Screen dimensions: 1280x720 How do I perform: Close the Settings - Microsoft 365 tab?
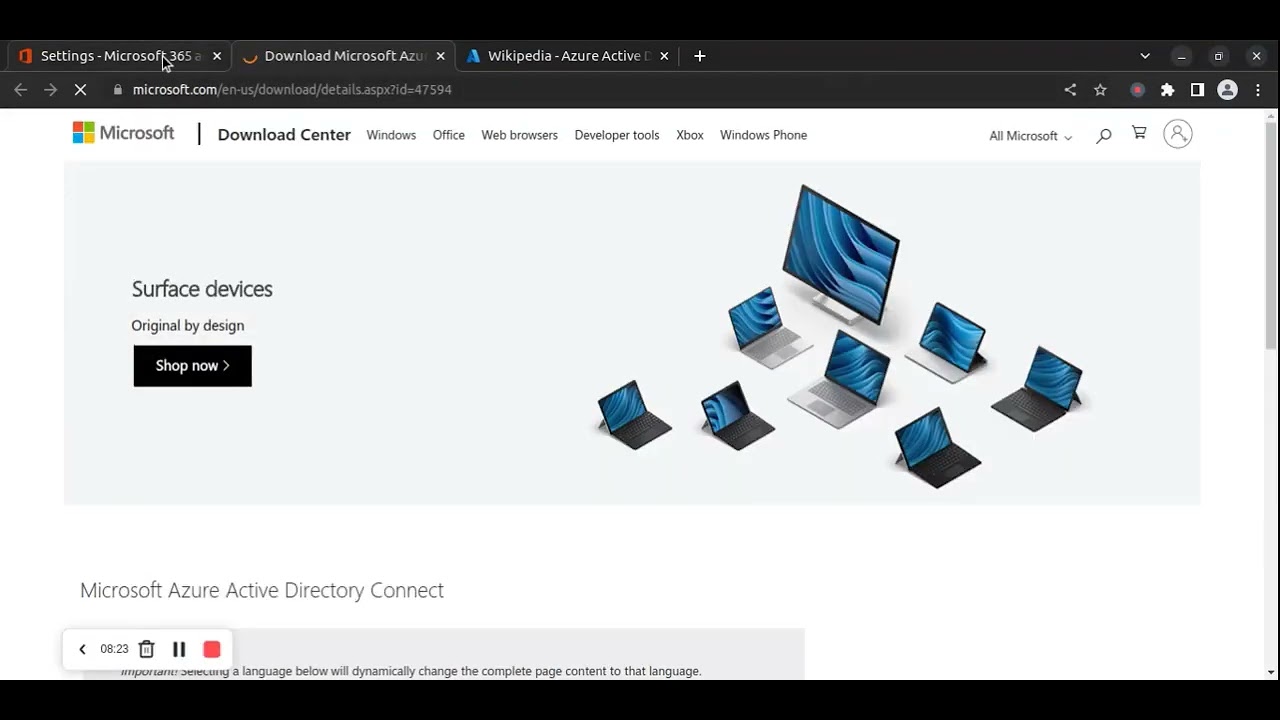[x=217, y=56]
